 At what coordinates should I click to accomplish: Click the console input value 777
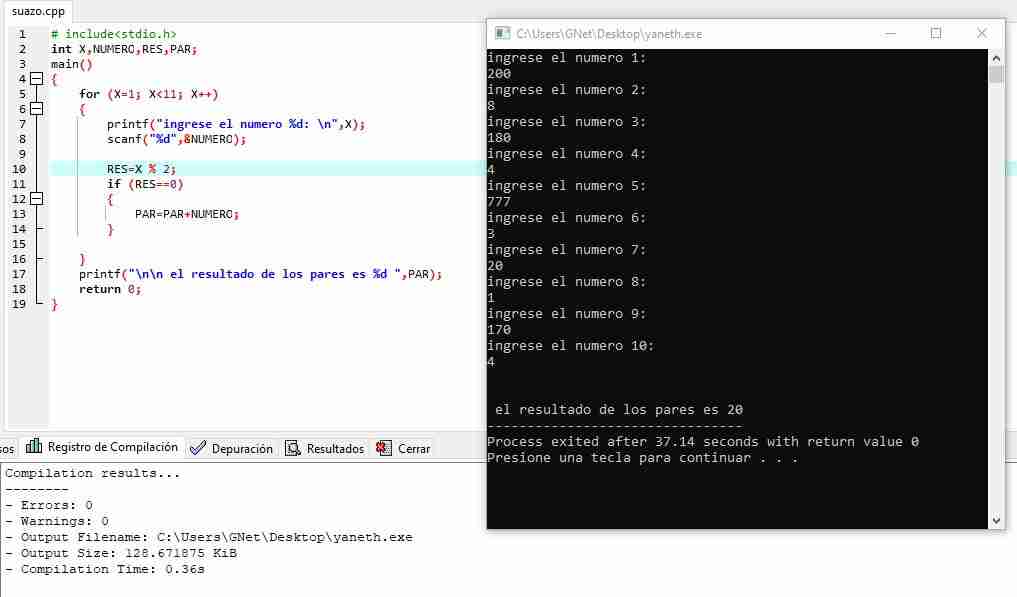point(499,202)
